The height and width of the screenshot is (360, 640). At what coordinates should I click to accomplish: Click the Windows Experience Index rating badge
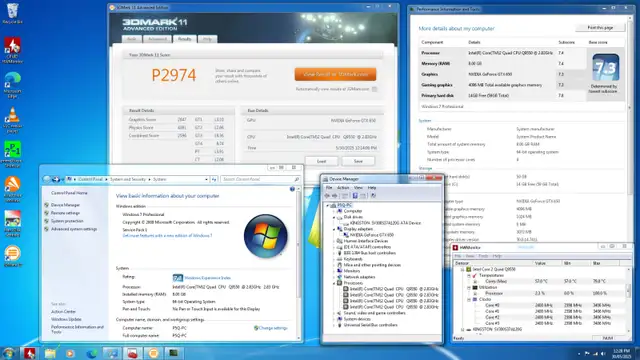click(x=178, y=278)
